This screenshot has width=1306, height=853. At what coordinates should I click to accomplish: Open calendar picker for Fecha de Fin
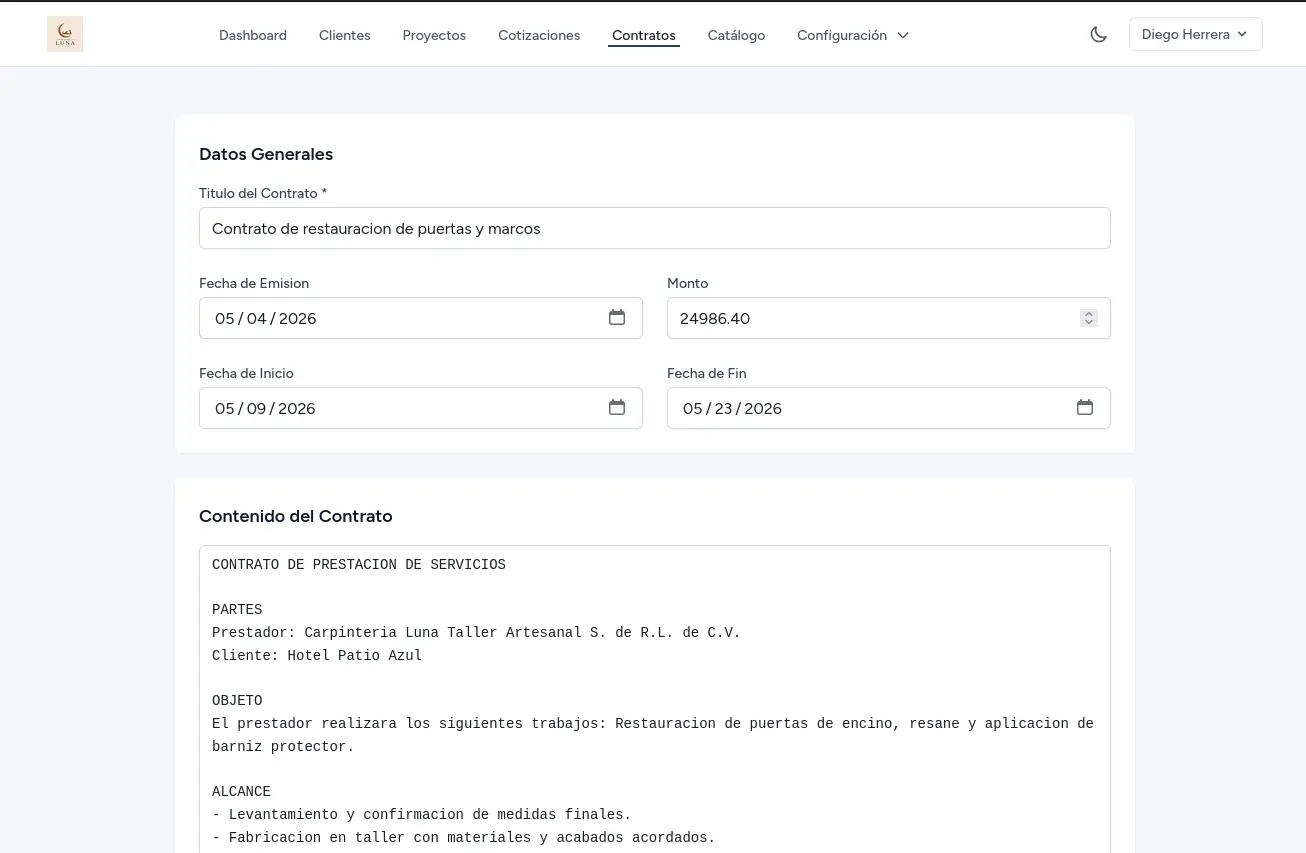tap(1085, 407)
